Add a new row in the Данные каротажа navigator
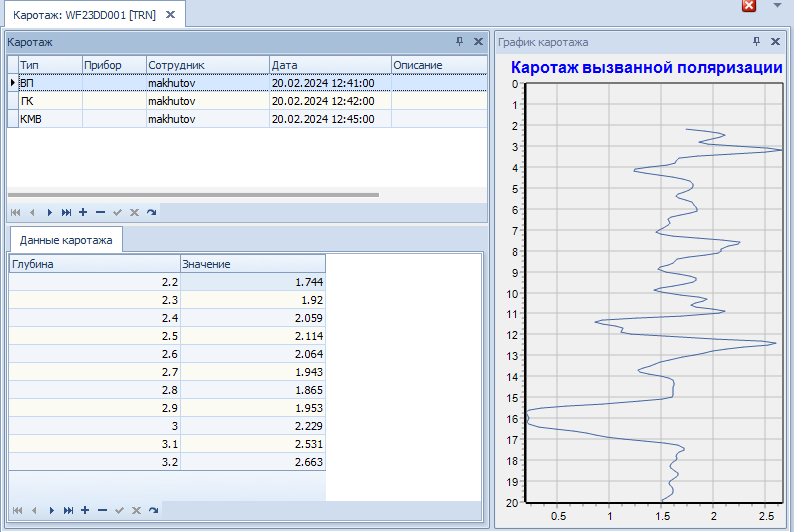Viewport: 794px width, 532px height. pyautogui.click(x=83, y=510)
